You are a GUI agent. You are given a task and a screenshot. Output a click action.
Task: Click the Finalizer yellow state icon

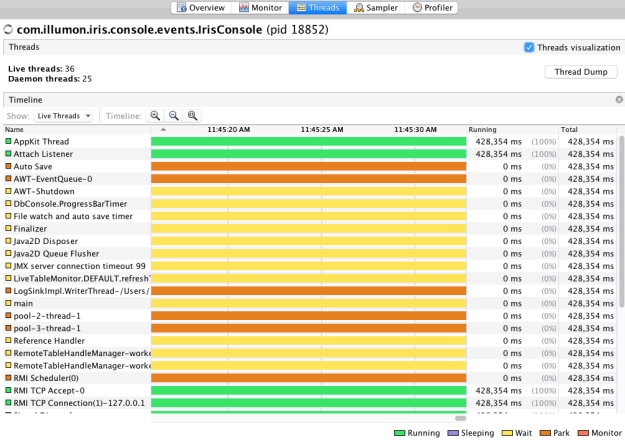[8, 228]
